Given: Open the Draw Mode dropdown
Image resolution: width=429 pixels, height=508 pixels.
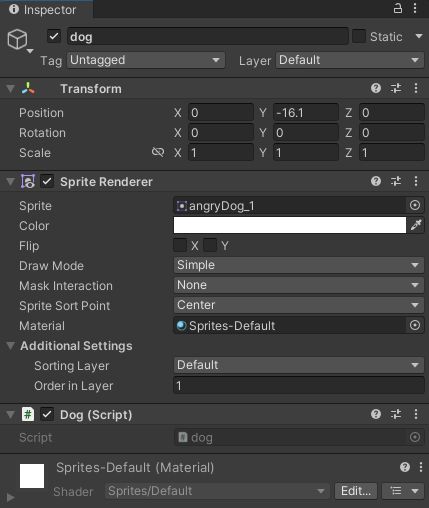Looking at the screenshot, I should tap(299, 265).
